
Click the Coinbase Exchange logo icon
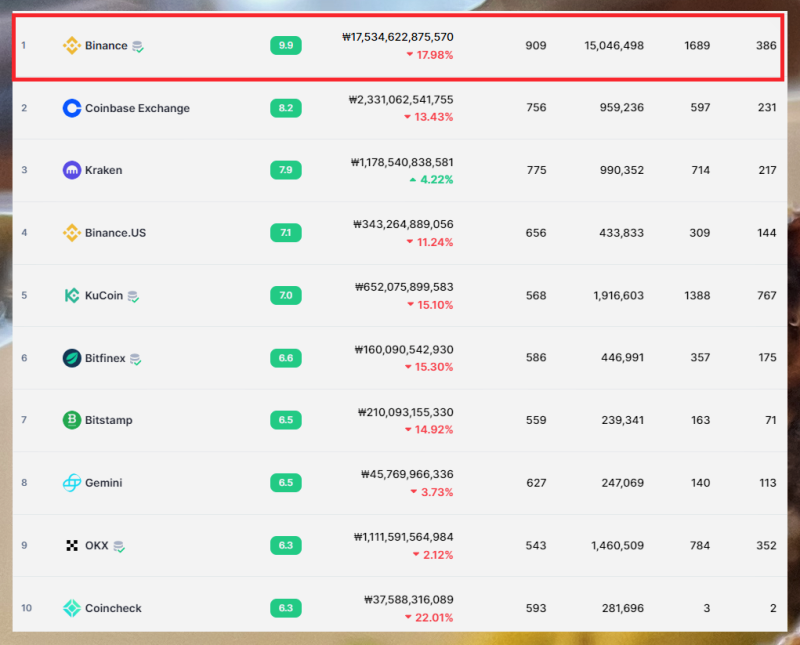click(x=71, y=108)
